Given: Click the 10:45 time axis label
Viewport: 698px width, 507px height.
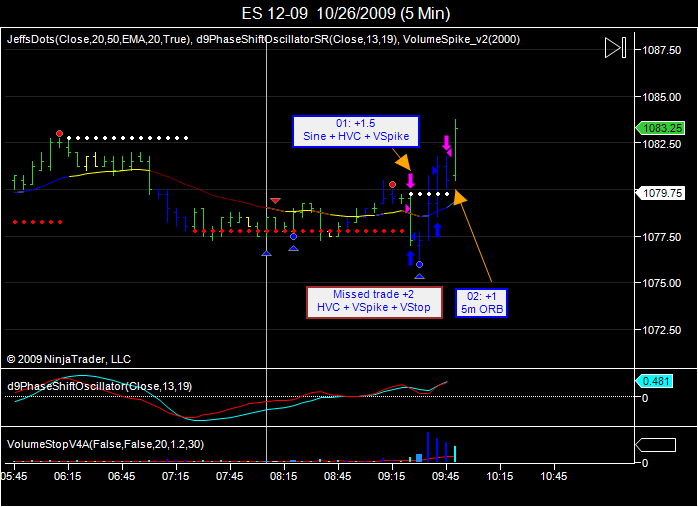Looking at the screenshot, I should click(554, 477).
